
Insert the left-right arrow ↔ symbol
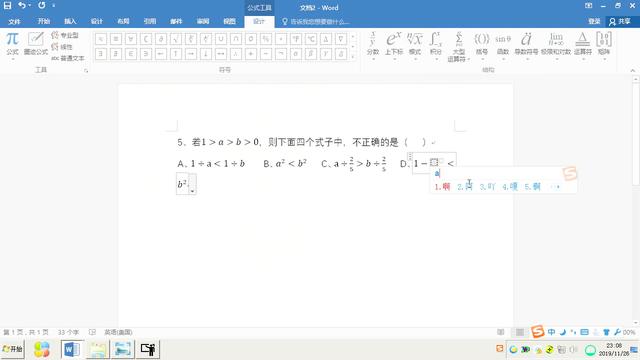221,53
